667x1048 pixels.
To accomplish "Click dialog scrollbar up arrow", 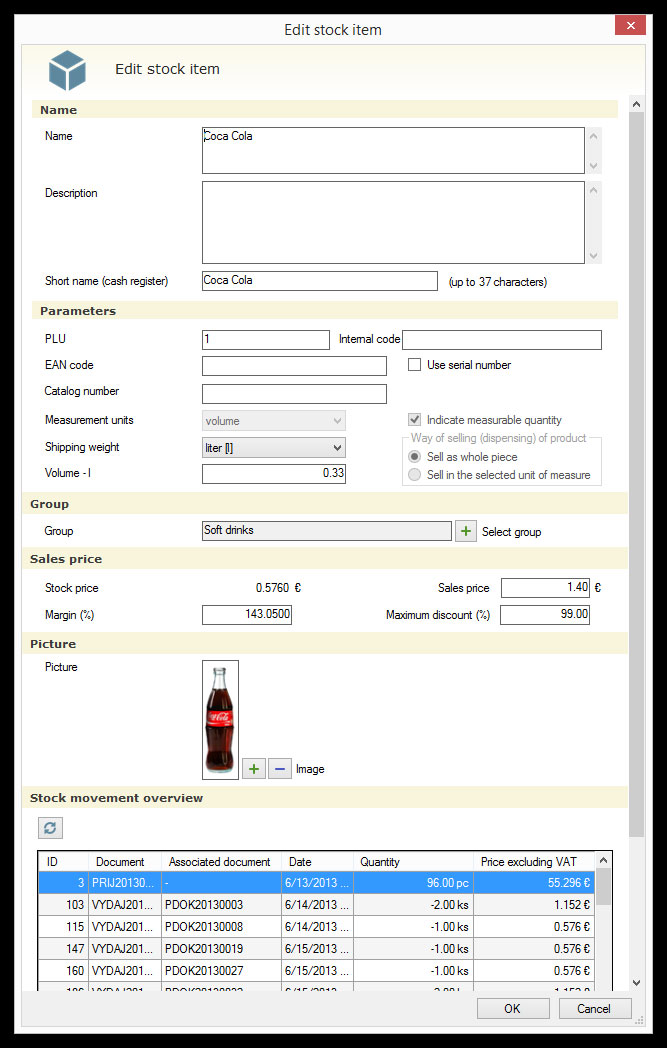I will coord(636,104).
